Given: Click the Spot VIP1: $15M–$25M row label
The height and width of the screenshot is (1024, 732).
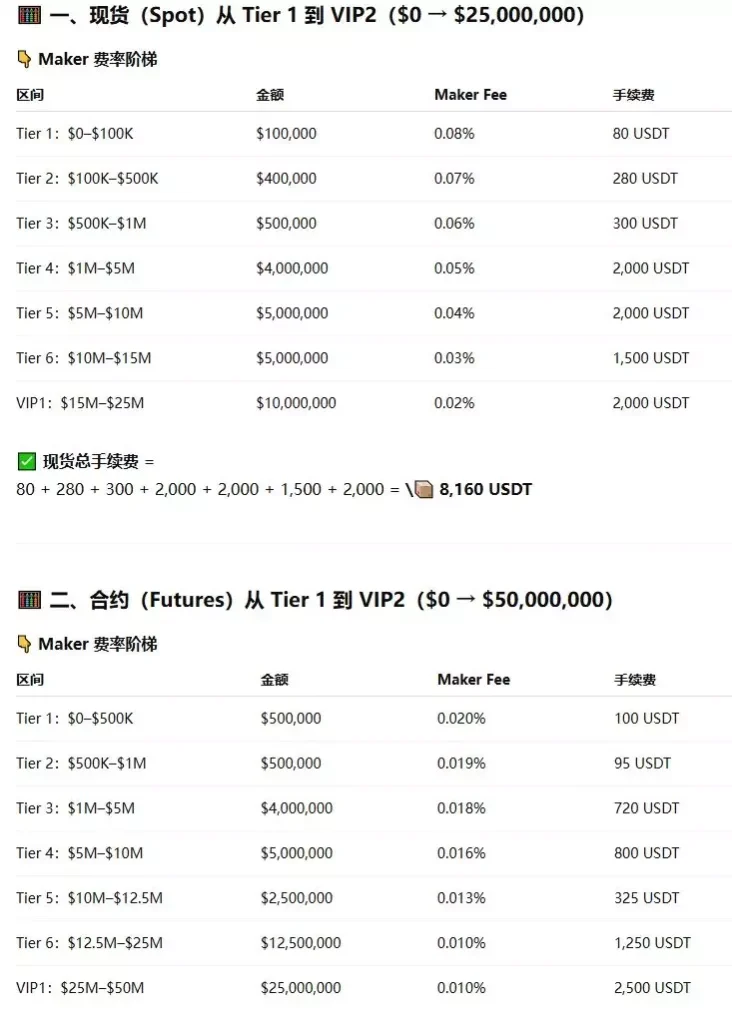Looking at the screenshot, I should coord(80,403).
